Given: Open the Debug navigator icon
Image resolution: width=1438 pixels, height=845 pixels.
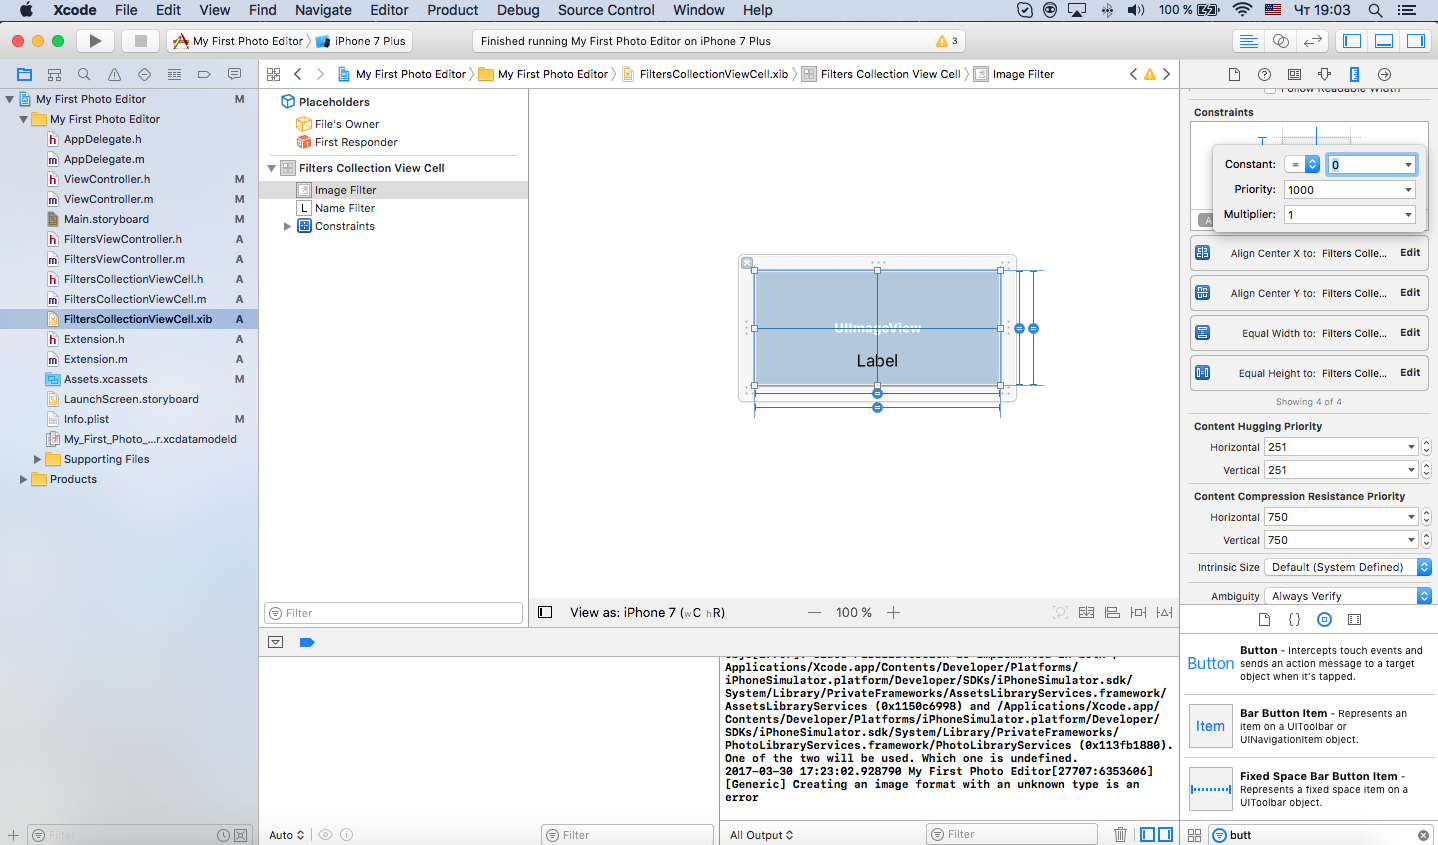Looking at the screenshot, I should tap(174, 74).
